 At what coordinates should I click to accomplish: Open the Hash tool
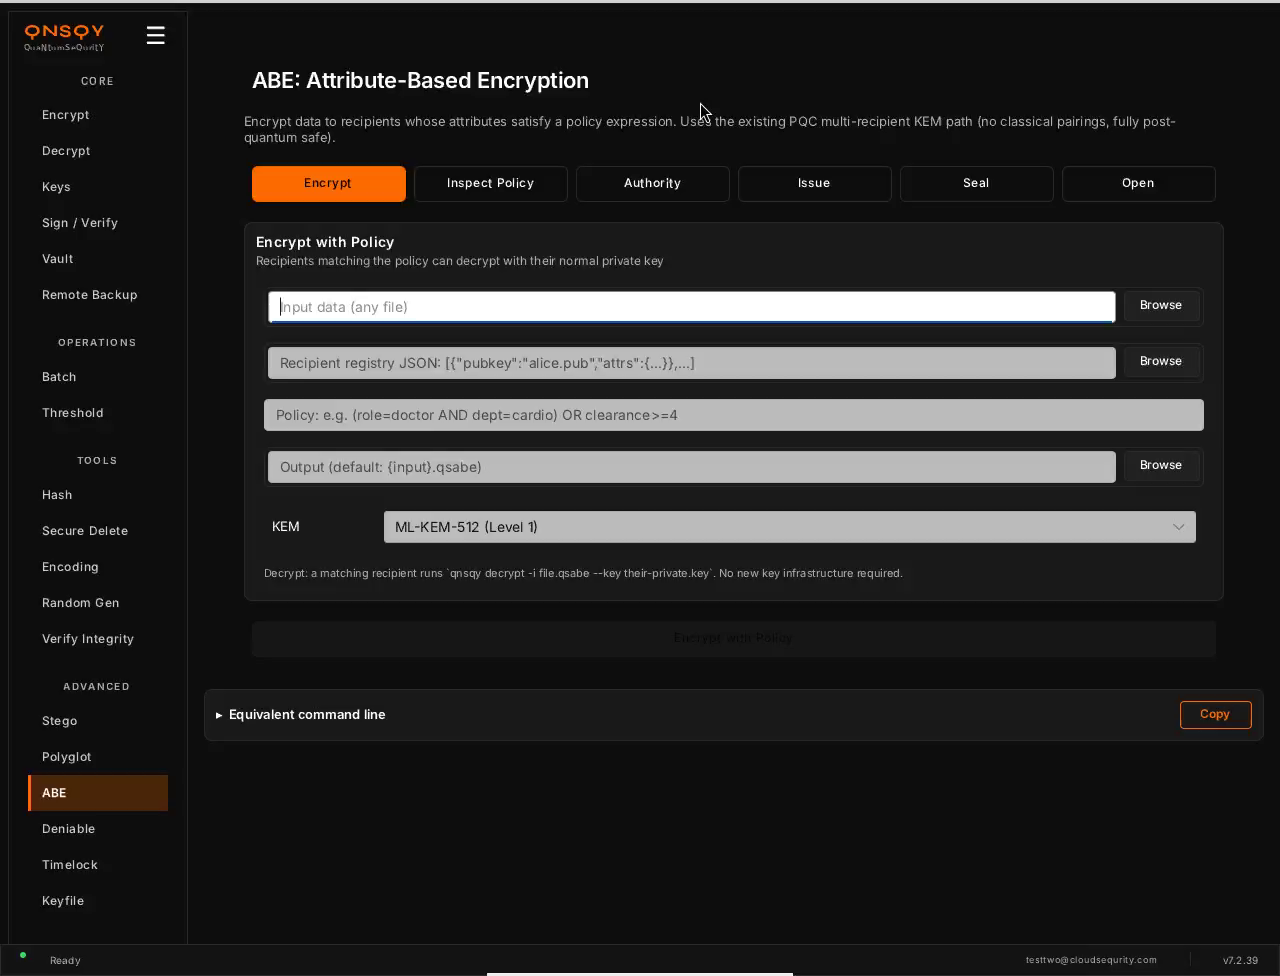(x=98, y=495)
